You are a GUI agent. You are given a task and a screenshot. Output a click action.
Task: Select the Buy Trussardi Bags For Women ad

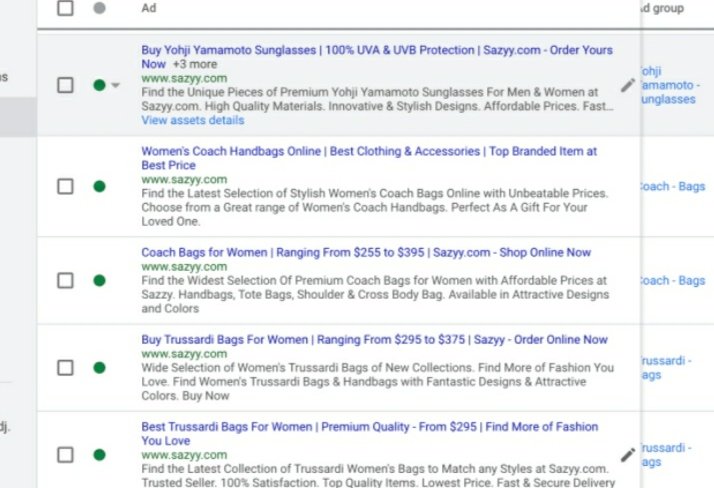click(65, 368)
